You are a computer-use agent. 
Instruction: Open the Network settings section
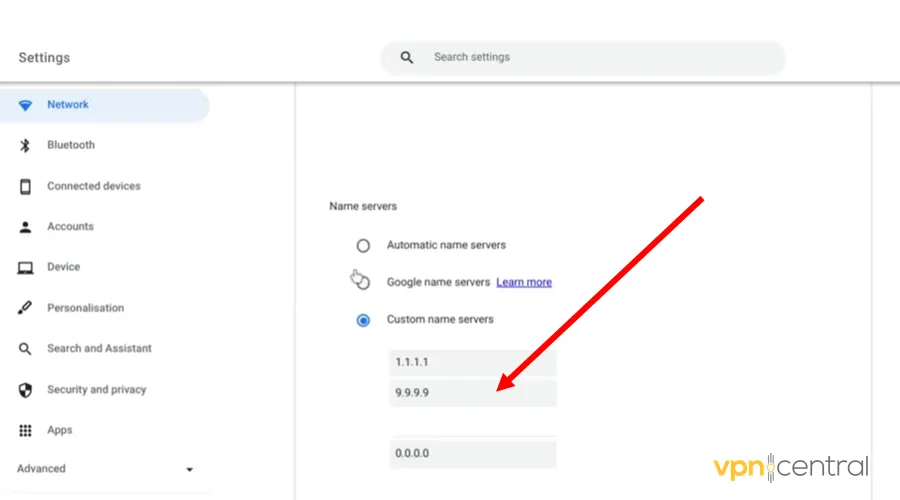click(104, 105)
